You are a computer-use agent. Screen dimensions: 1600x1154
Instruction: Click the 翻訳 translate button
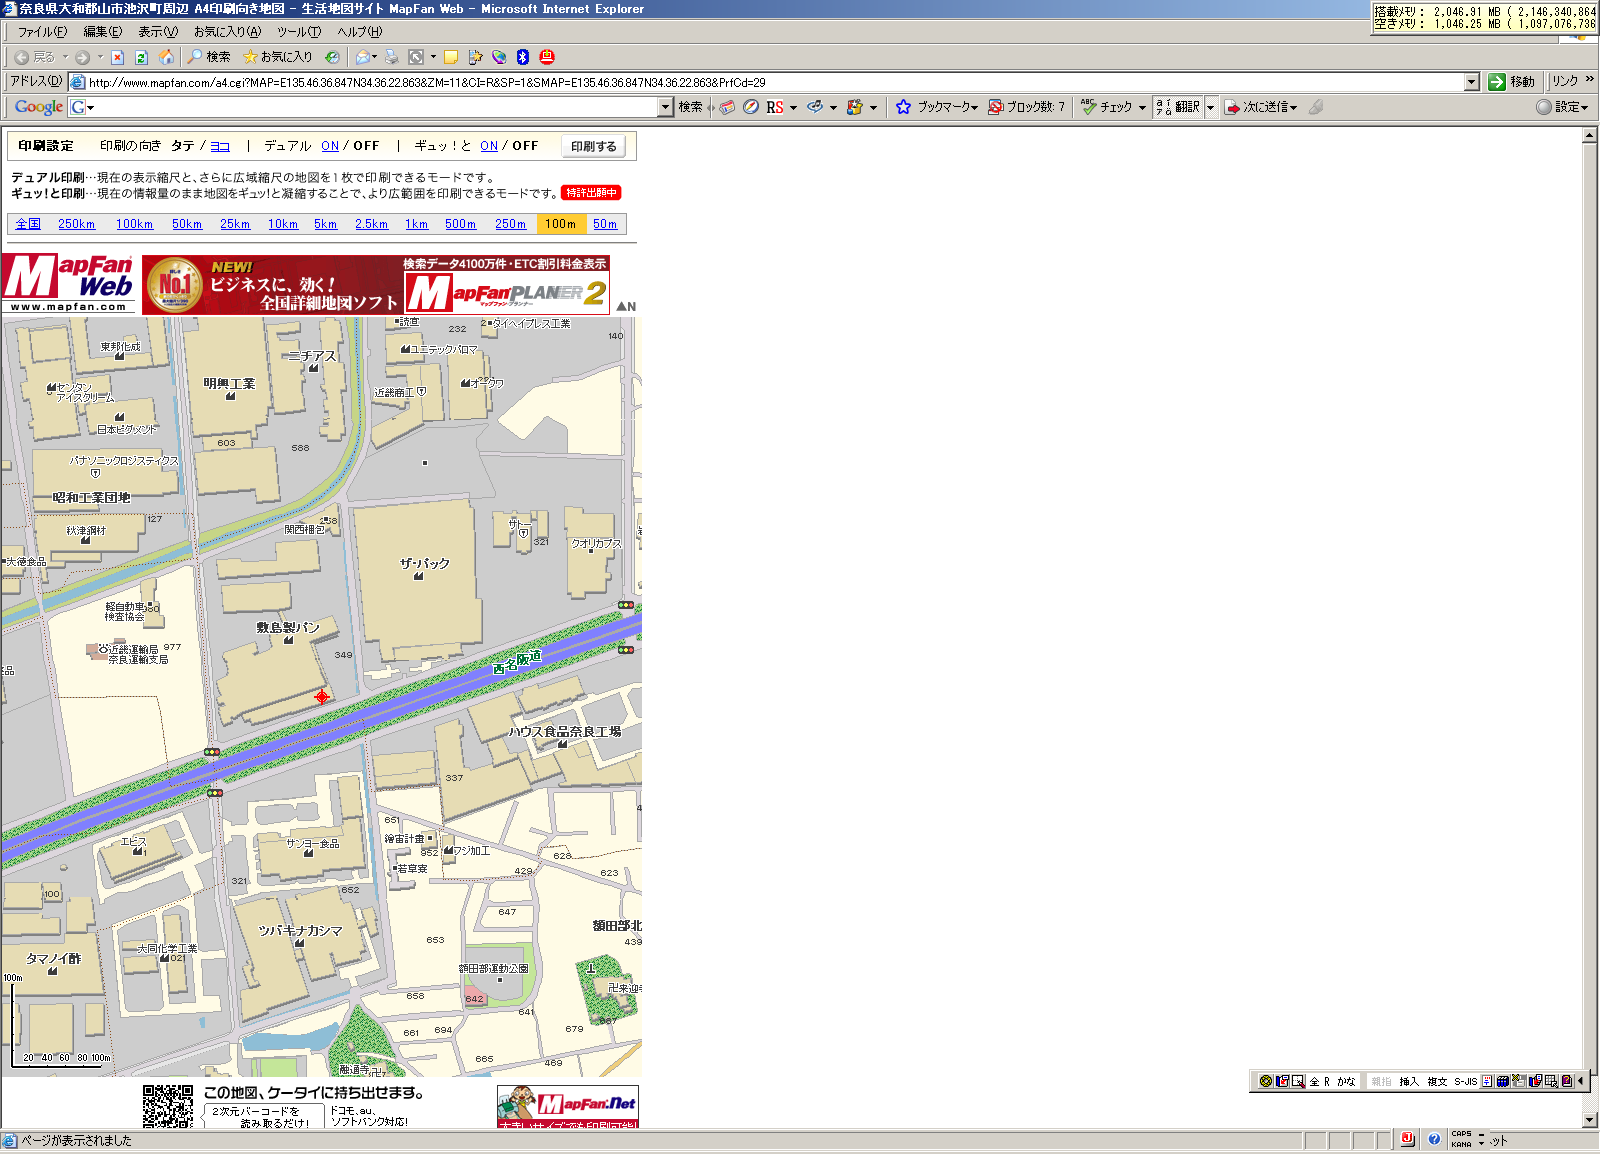click(x=1178, y=107)
